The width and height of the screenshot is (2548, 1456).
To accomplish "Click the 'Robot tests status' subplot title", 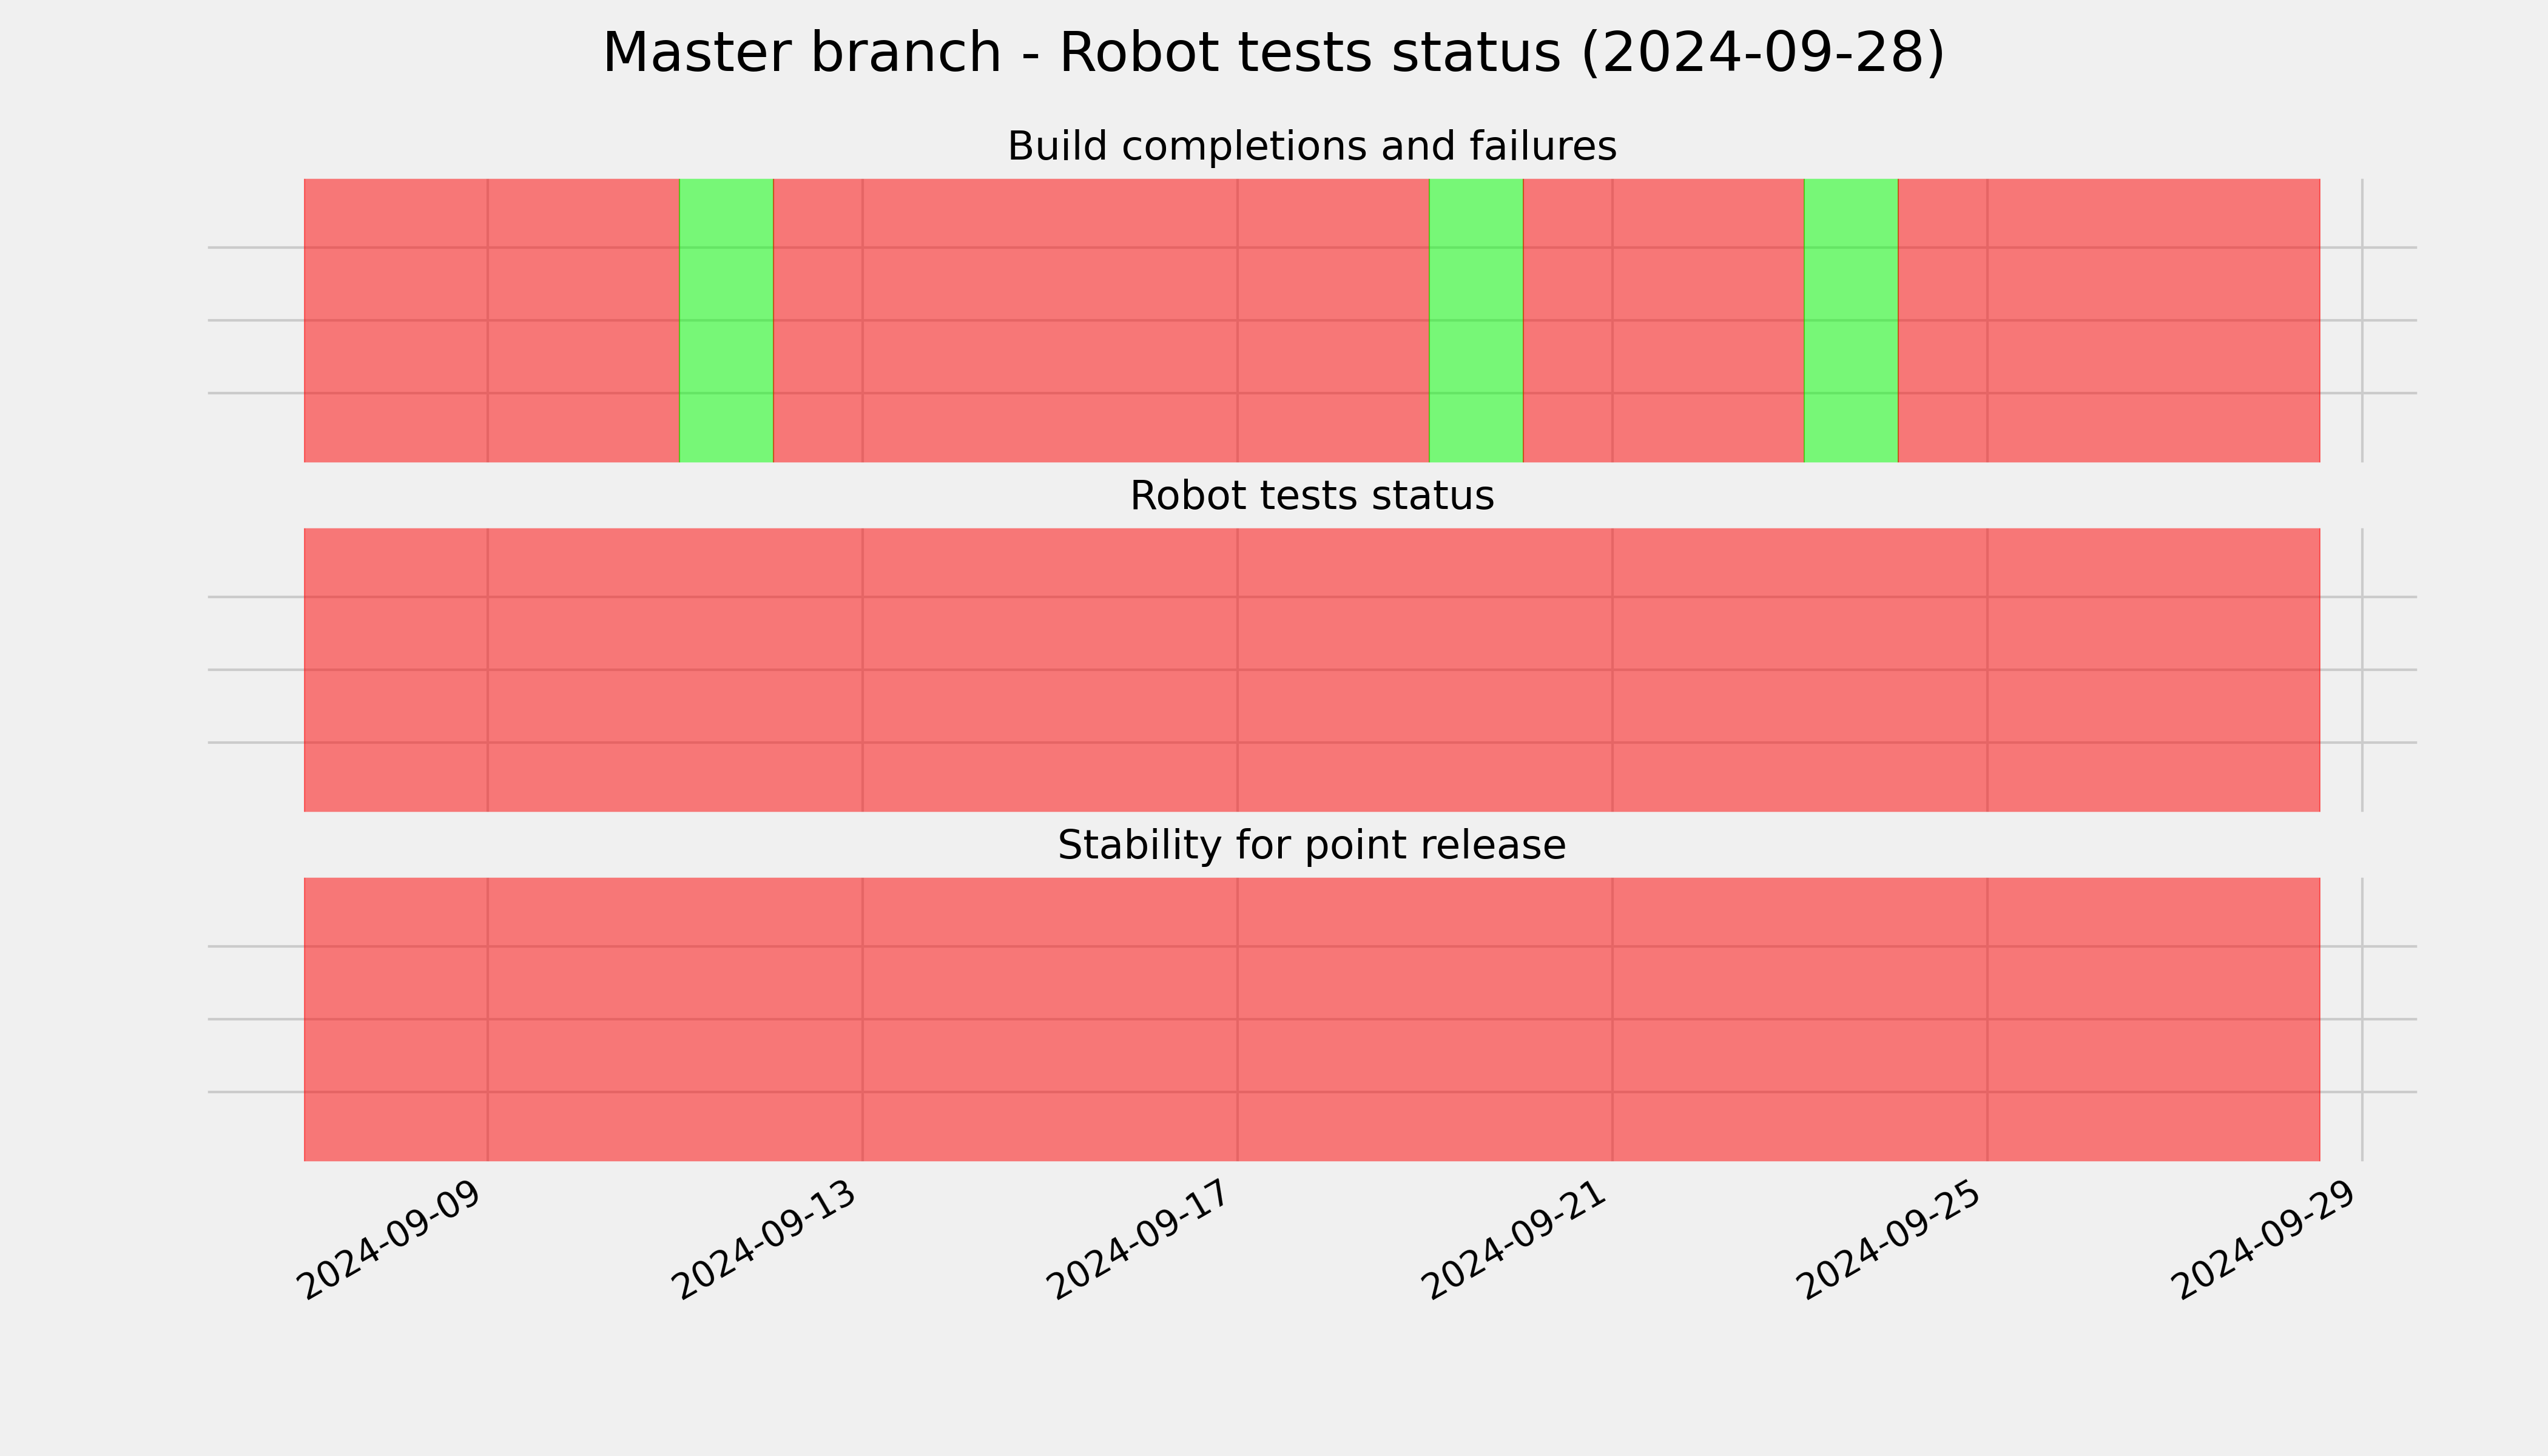I will (1311, 496).
